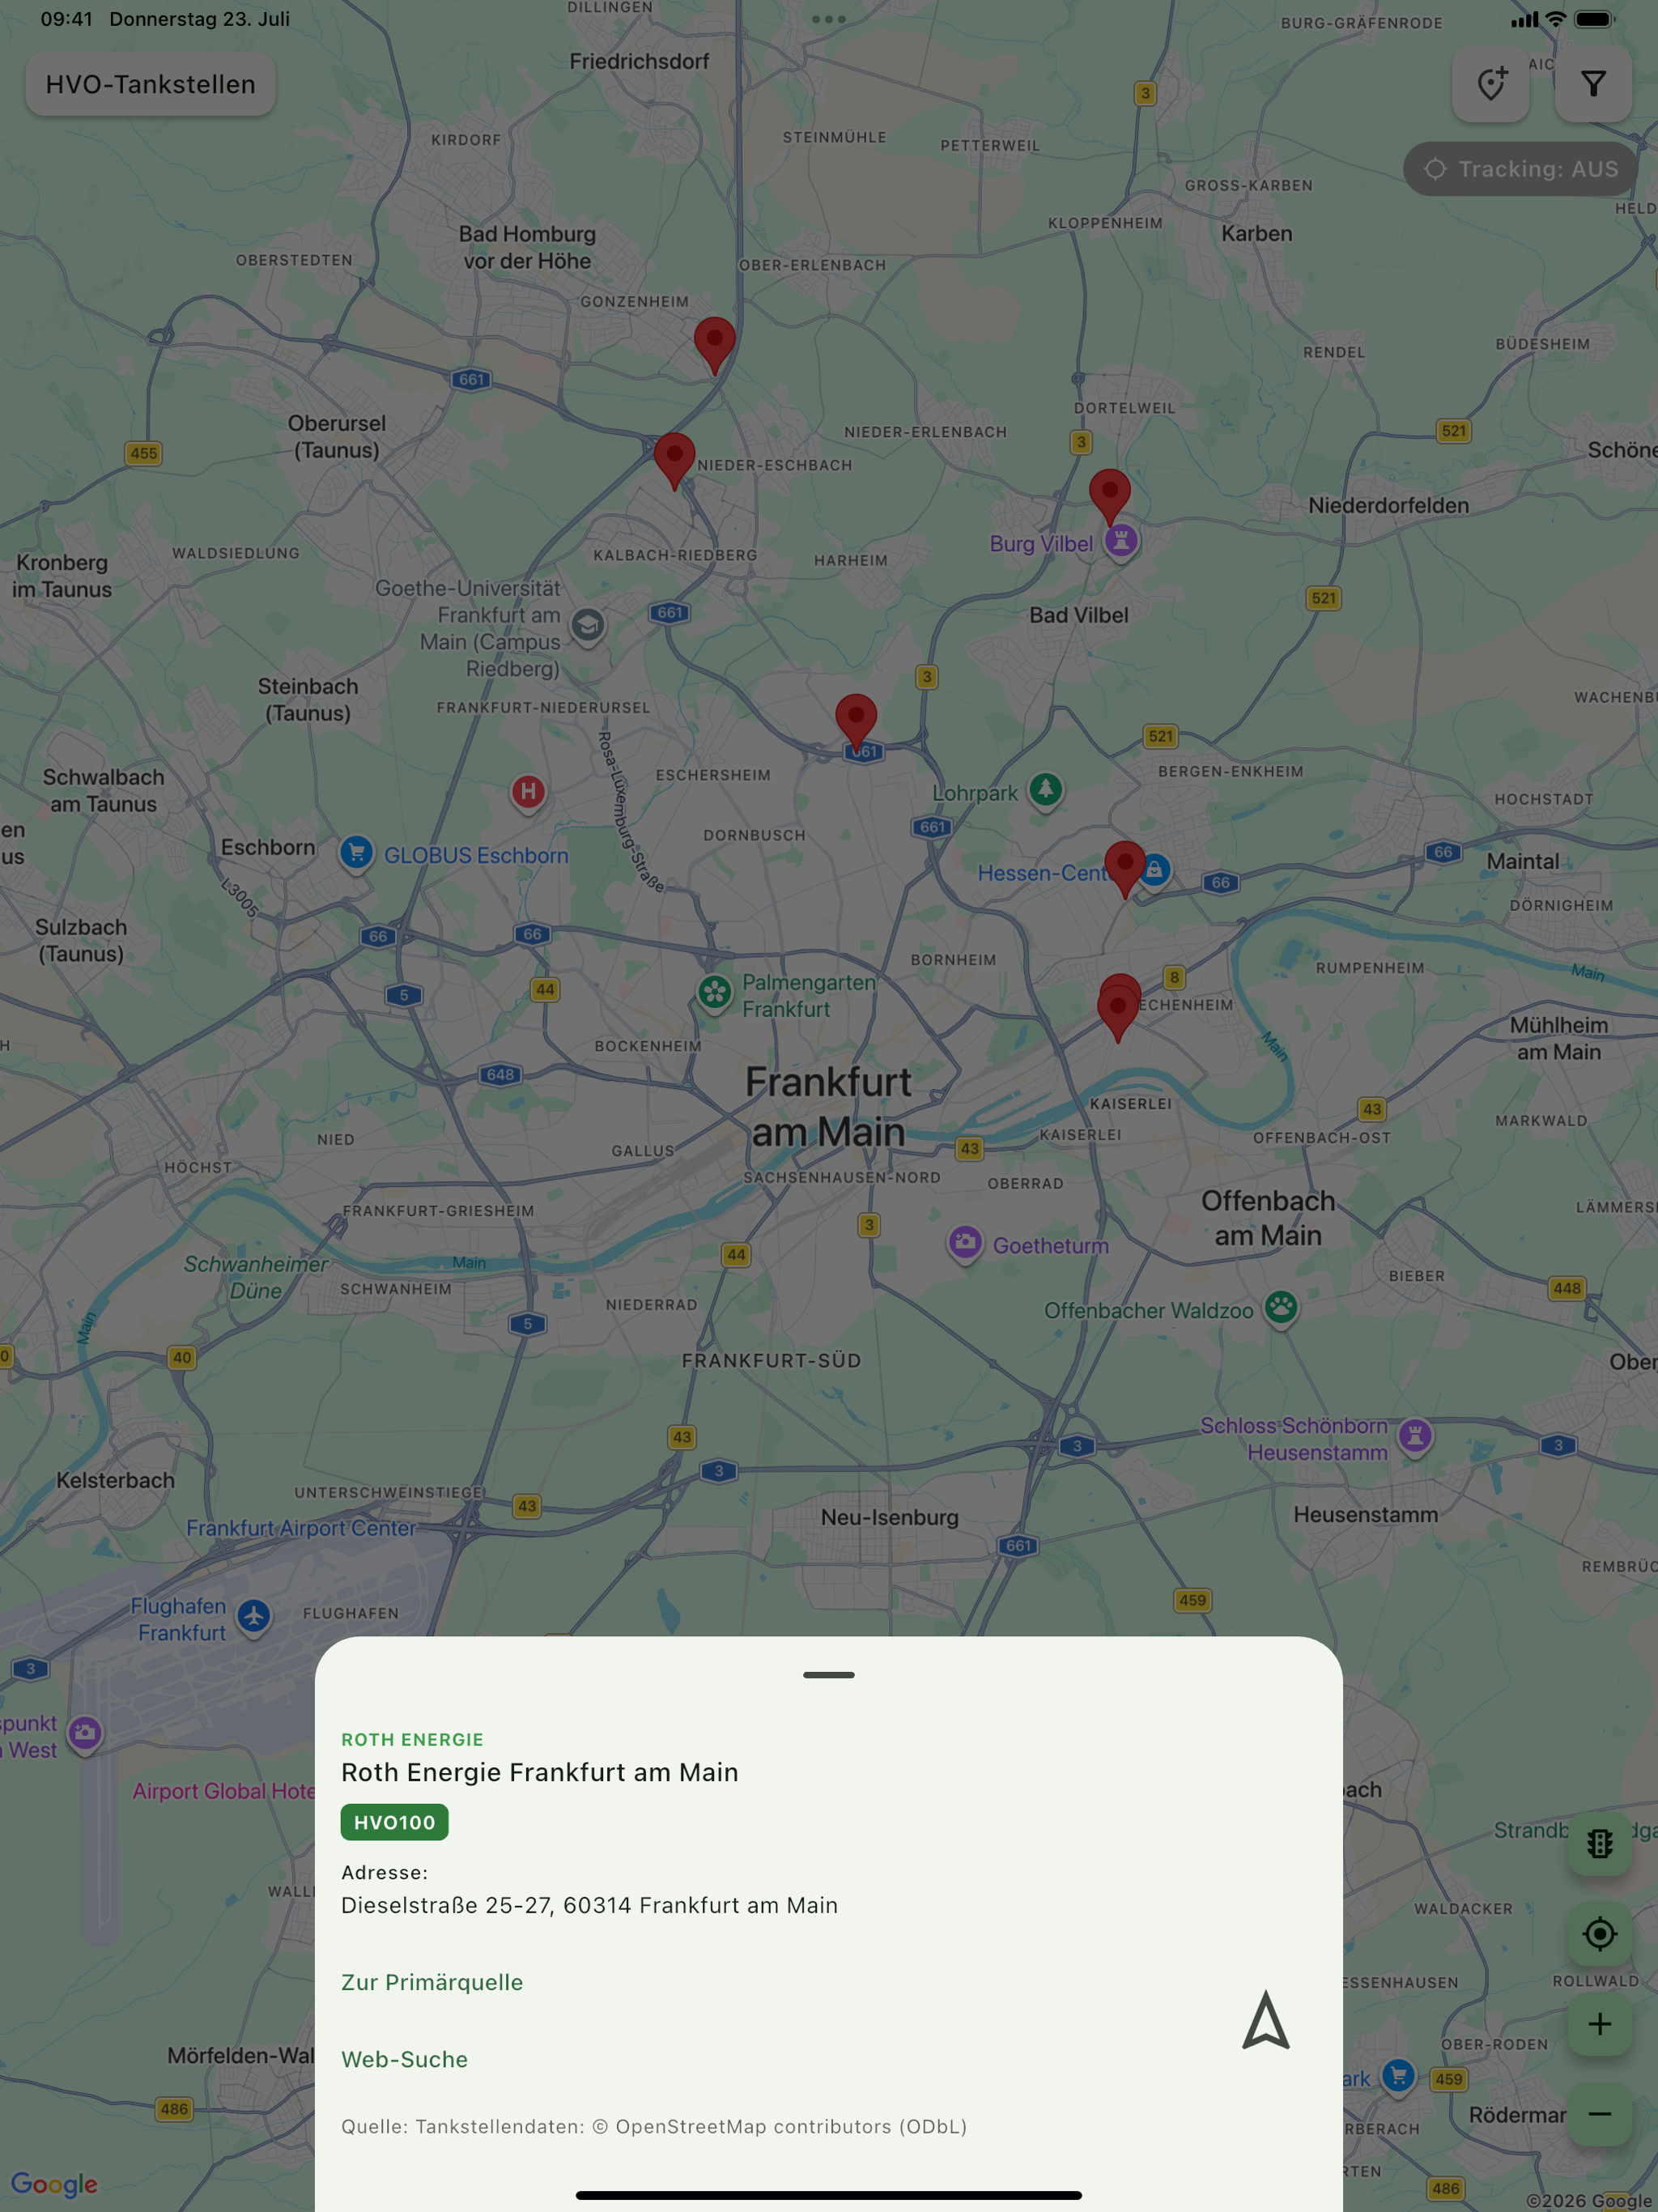Viewport: 1658px width, 2212px height.
Task: Tap the red hospital H marker
Action: (528, 793)
